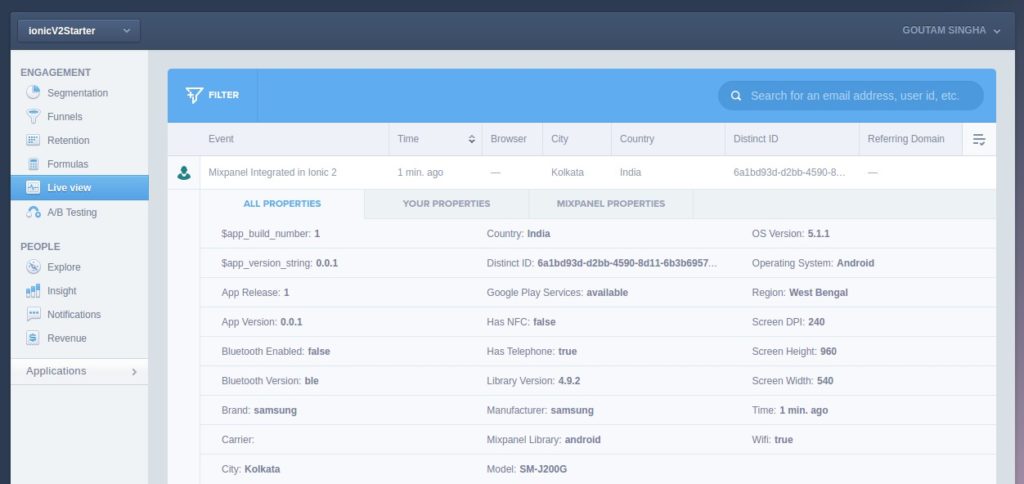
Task: Click the 'Brand: samsung' property
Action: 259,410
